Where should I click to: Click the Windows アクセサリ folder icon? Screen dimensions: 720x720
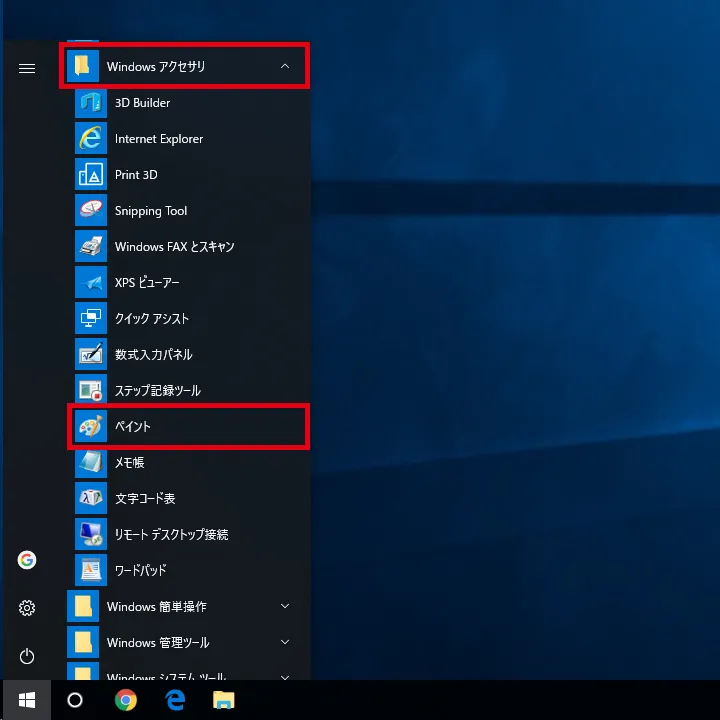83,66
